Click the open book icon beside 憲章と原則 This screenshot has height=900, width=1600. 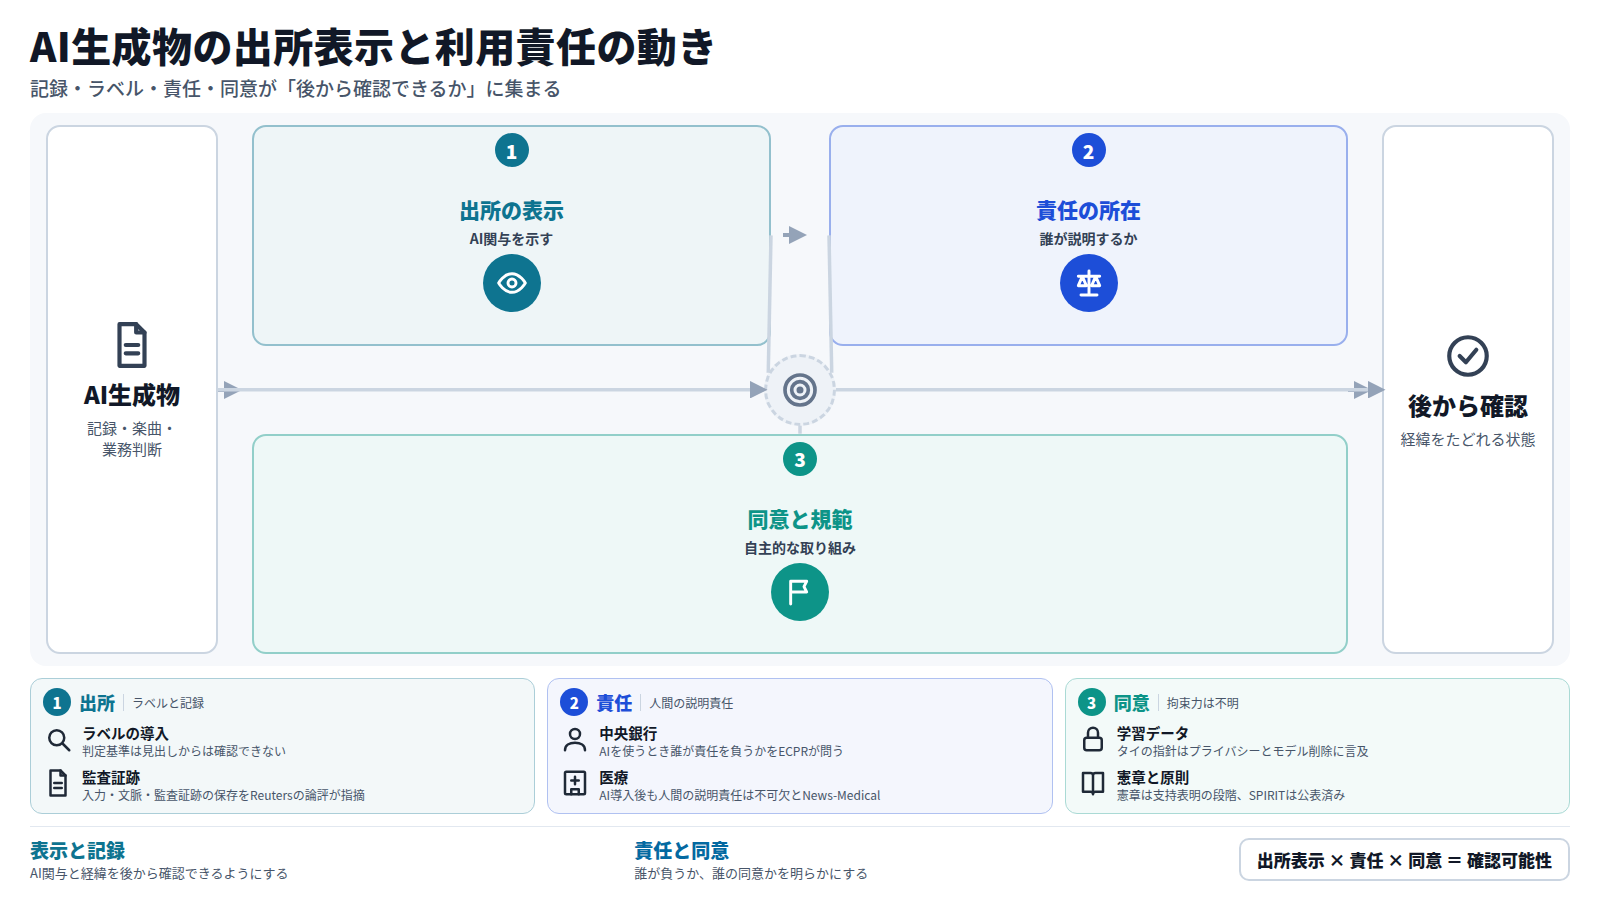1093,784
